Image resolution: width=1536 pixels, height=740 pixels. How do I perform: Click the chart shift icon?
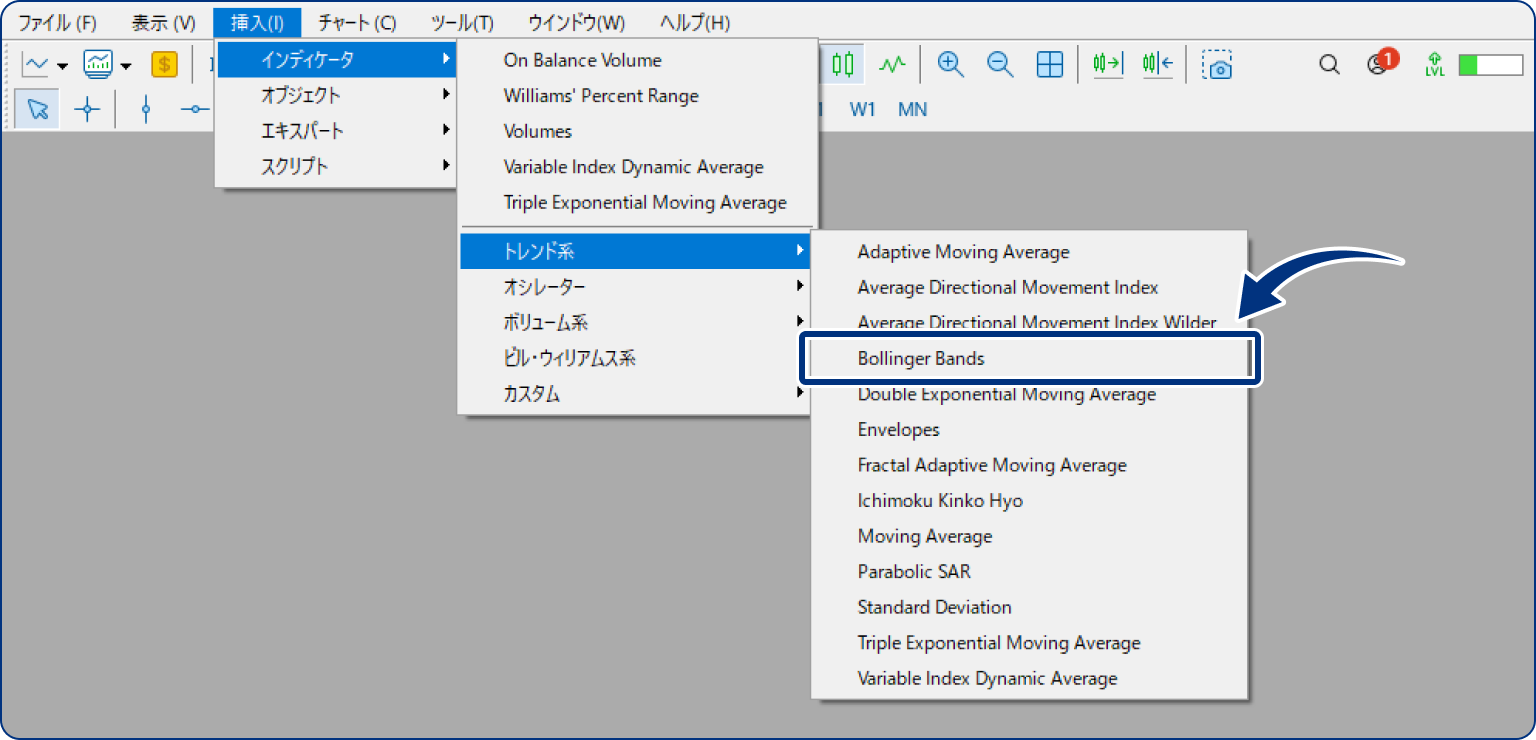coord(1157,65)
